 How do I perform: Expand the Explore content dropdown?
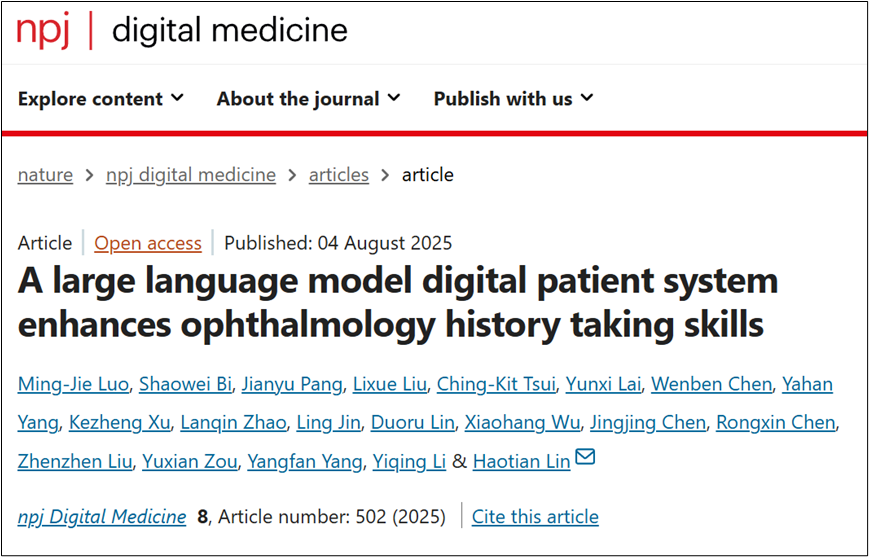[100, 98]
